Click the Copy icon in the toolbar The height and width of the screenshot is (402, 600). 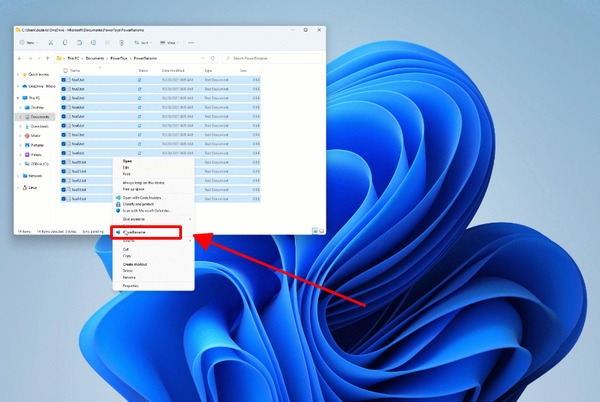click(x=65, y=43)
